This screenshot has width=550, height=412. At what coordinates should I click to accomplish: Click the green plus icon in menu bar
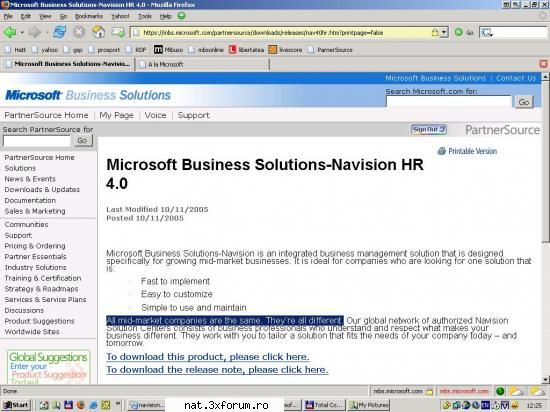(181, 16)
